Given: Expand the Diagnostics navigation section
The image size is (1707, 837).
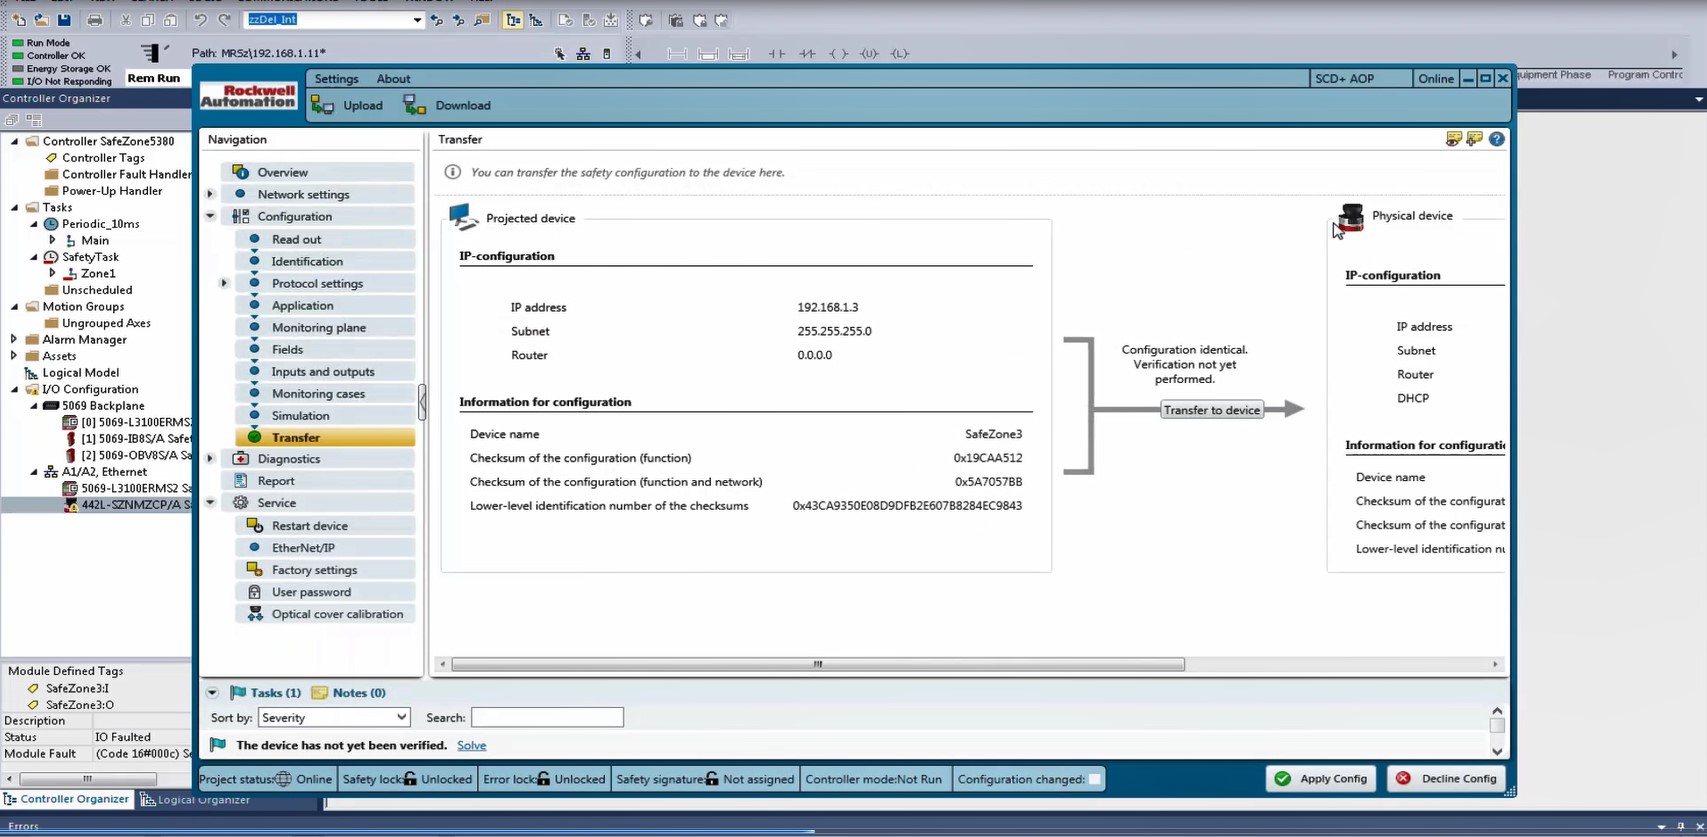Looking at the screenshot, I should coord(211,459).
